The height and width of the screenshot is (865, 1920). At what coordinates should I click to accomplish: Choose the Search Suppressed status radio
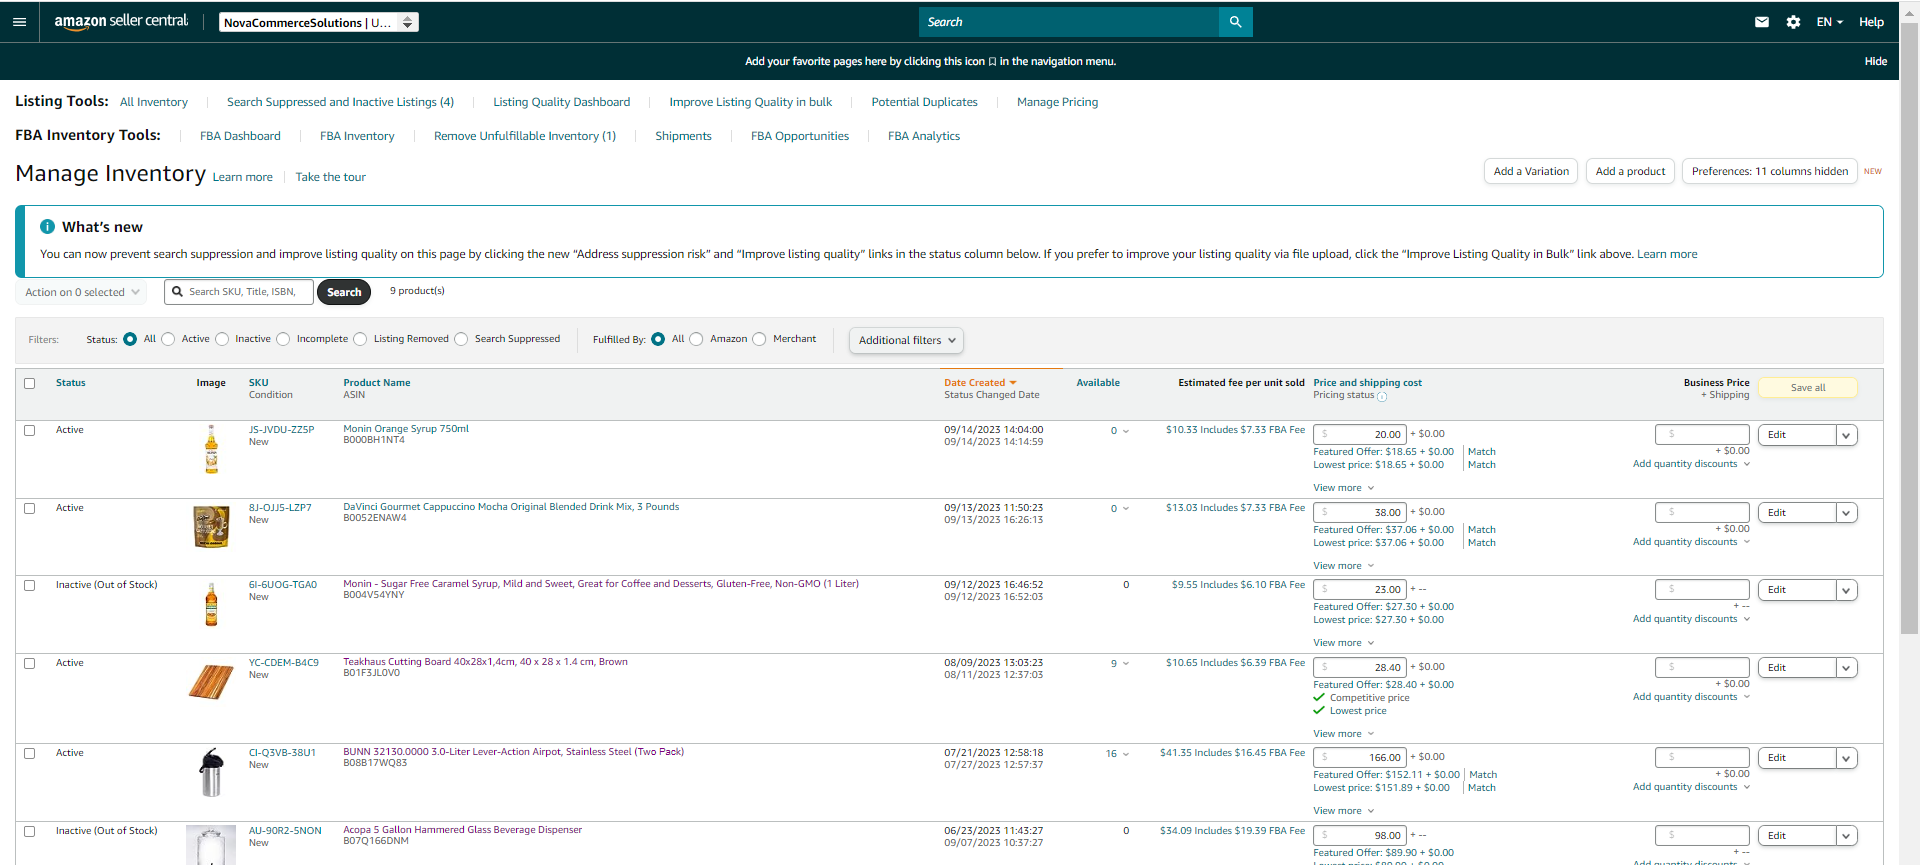pyautogui.click(x=461, y=339)
